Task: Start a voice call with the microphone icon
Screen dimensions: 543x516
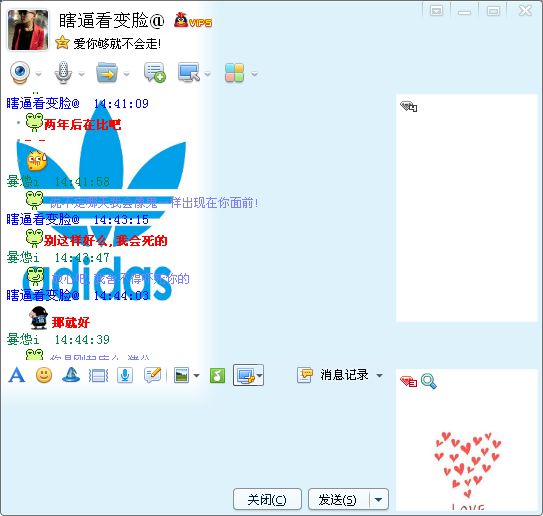Action: [x=63, y=72]
